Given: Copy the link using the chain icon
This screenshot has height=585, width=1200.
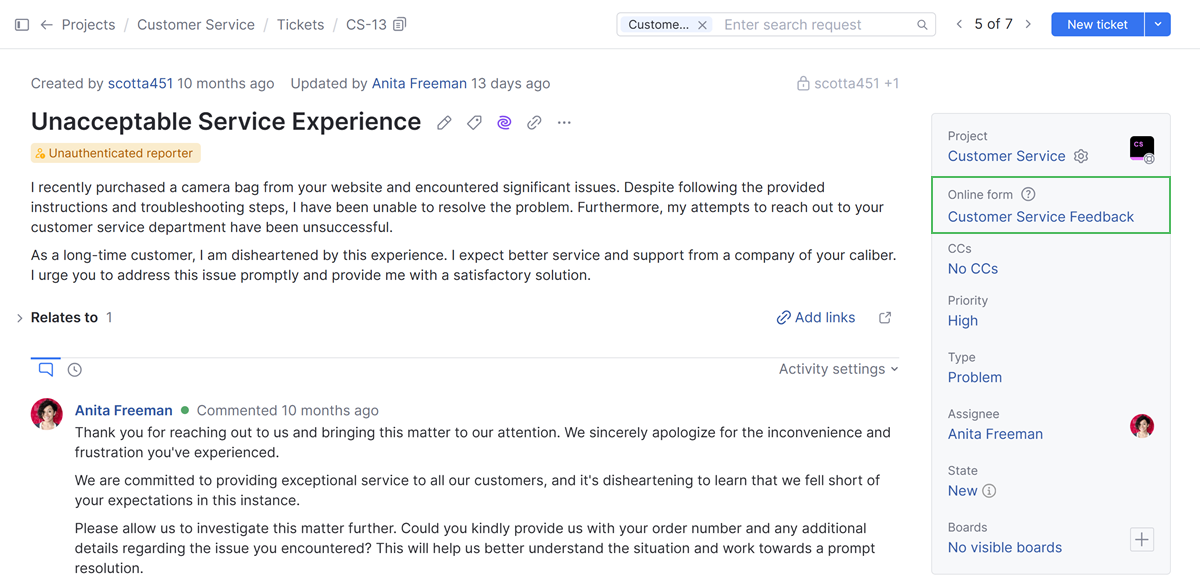Looking at the screenshot, I should 533,121.
